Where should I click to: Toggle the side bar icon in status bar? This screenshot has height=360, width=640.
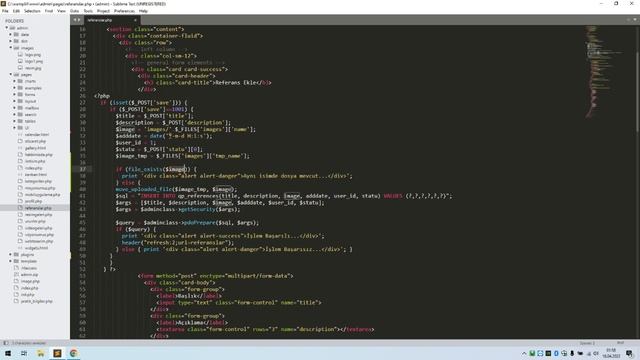point(6,343)
